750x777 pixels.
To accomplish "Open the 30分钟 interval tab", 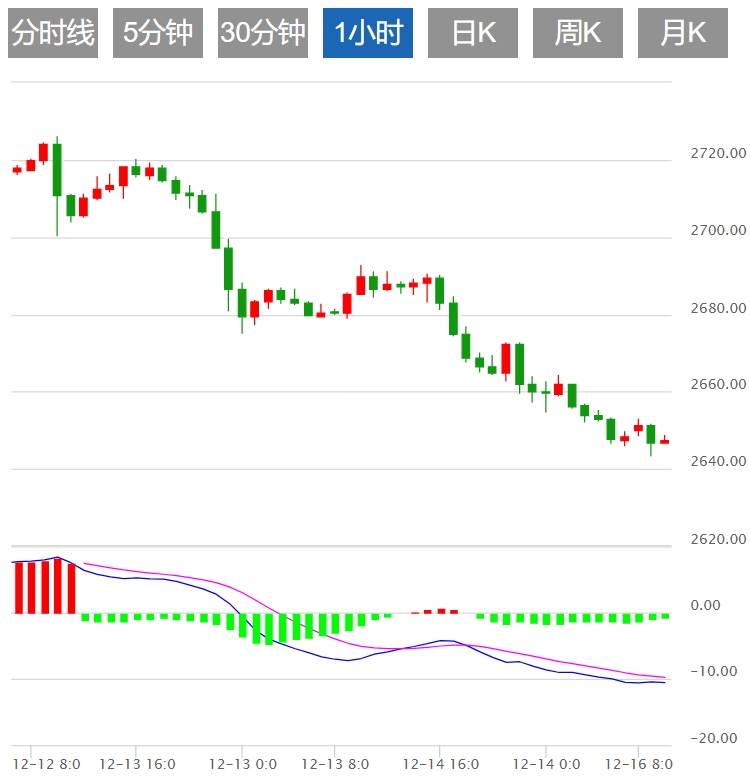I will [x=263, y=33].
